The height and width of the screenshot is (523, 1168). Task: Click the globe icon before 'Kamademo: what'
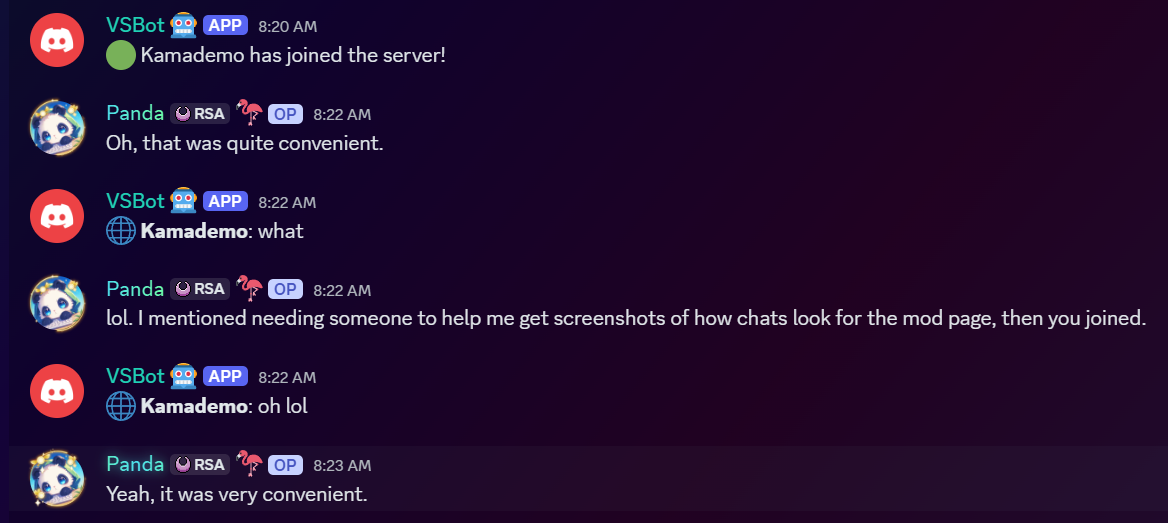pos(121,231)
